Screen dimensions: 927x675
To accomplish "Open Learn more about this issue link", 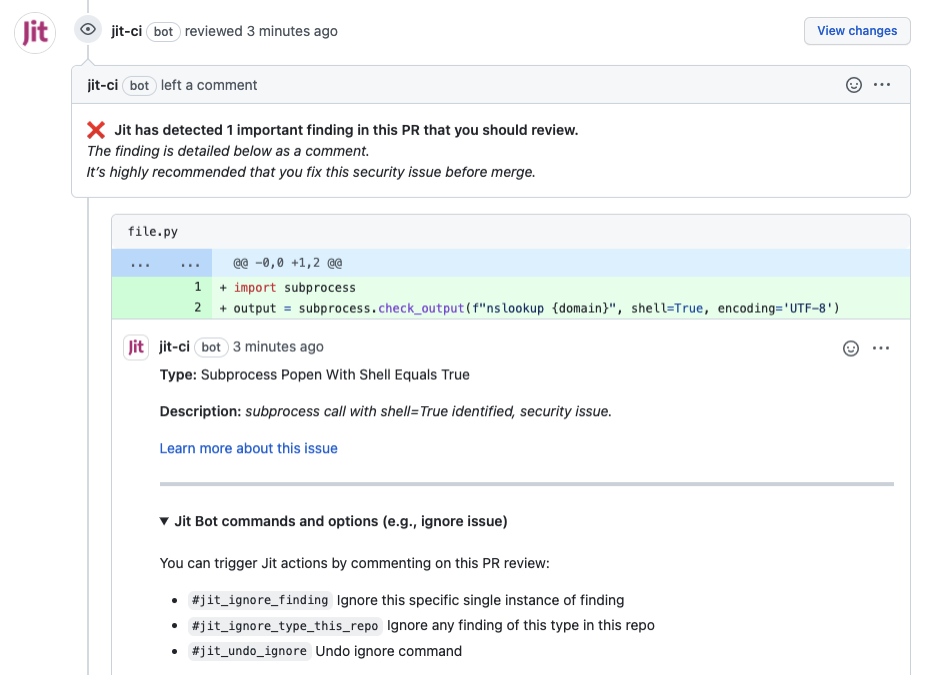I will pos(248,448).
